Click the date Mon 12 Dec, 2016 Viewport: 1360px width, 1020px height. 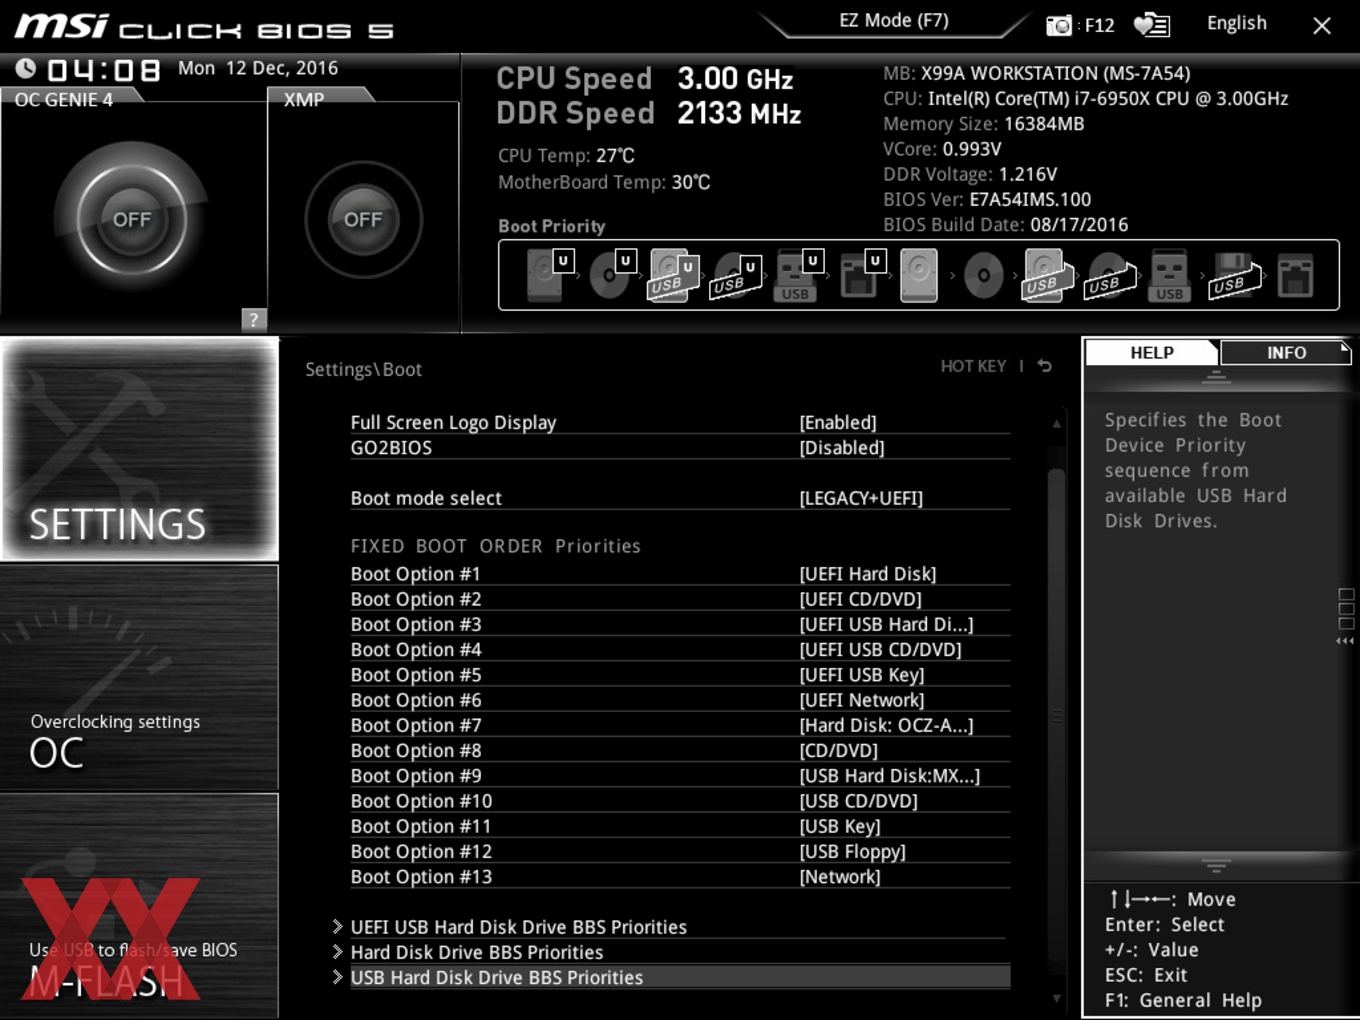258,68
